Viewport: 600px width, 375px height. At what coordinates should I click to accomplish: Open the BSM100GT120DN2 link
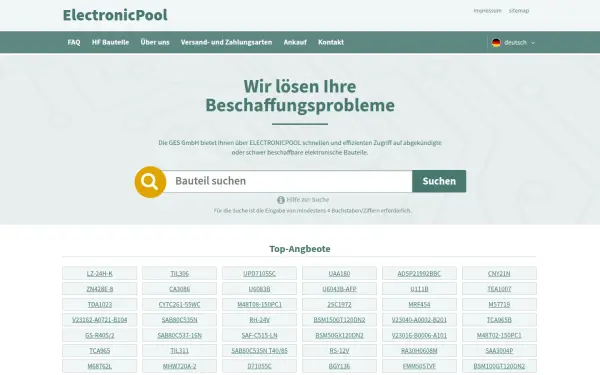(499, 367)
